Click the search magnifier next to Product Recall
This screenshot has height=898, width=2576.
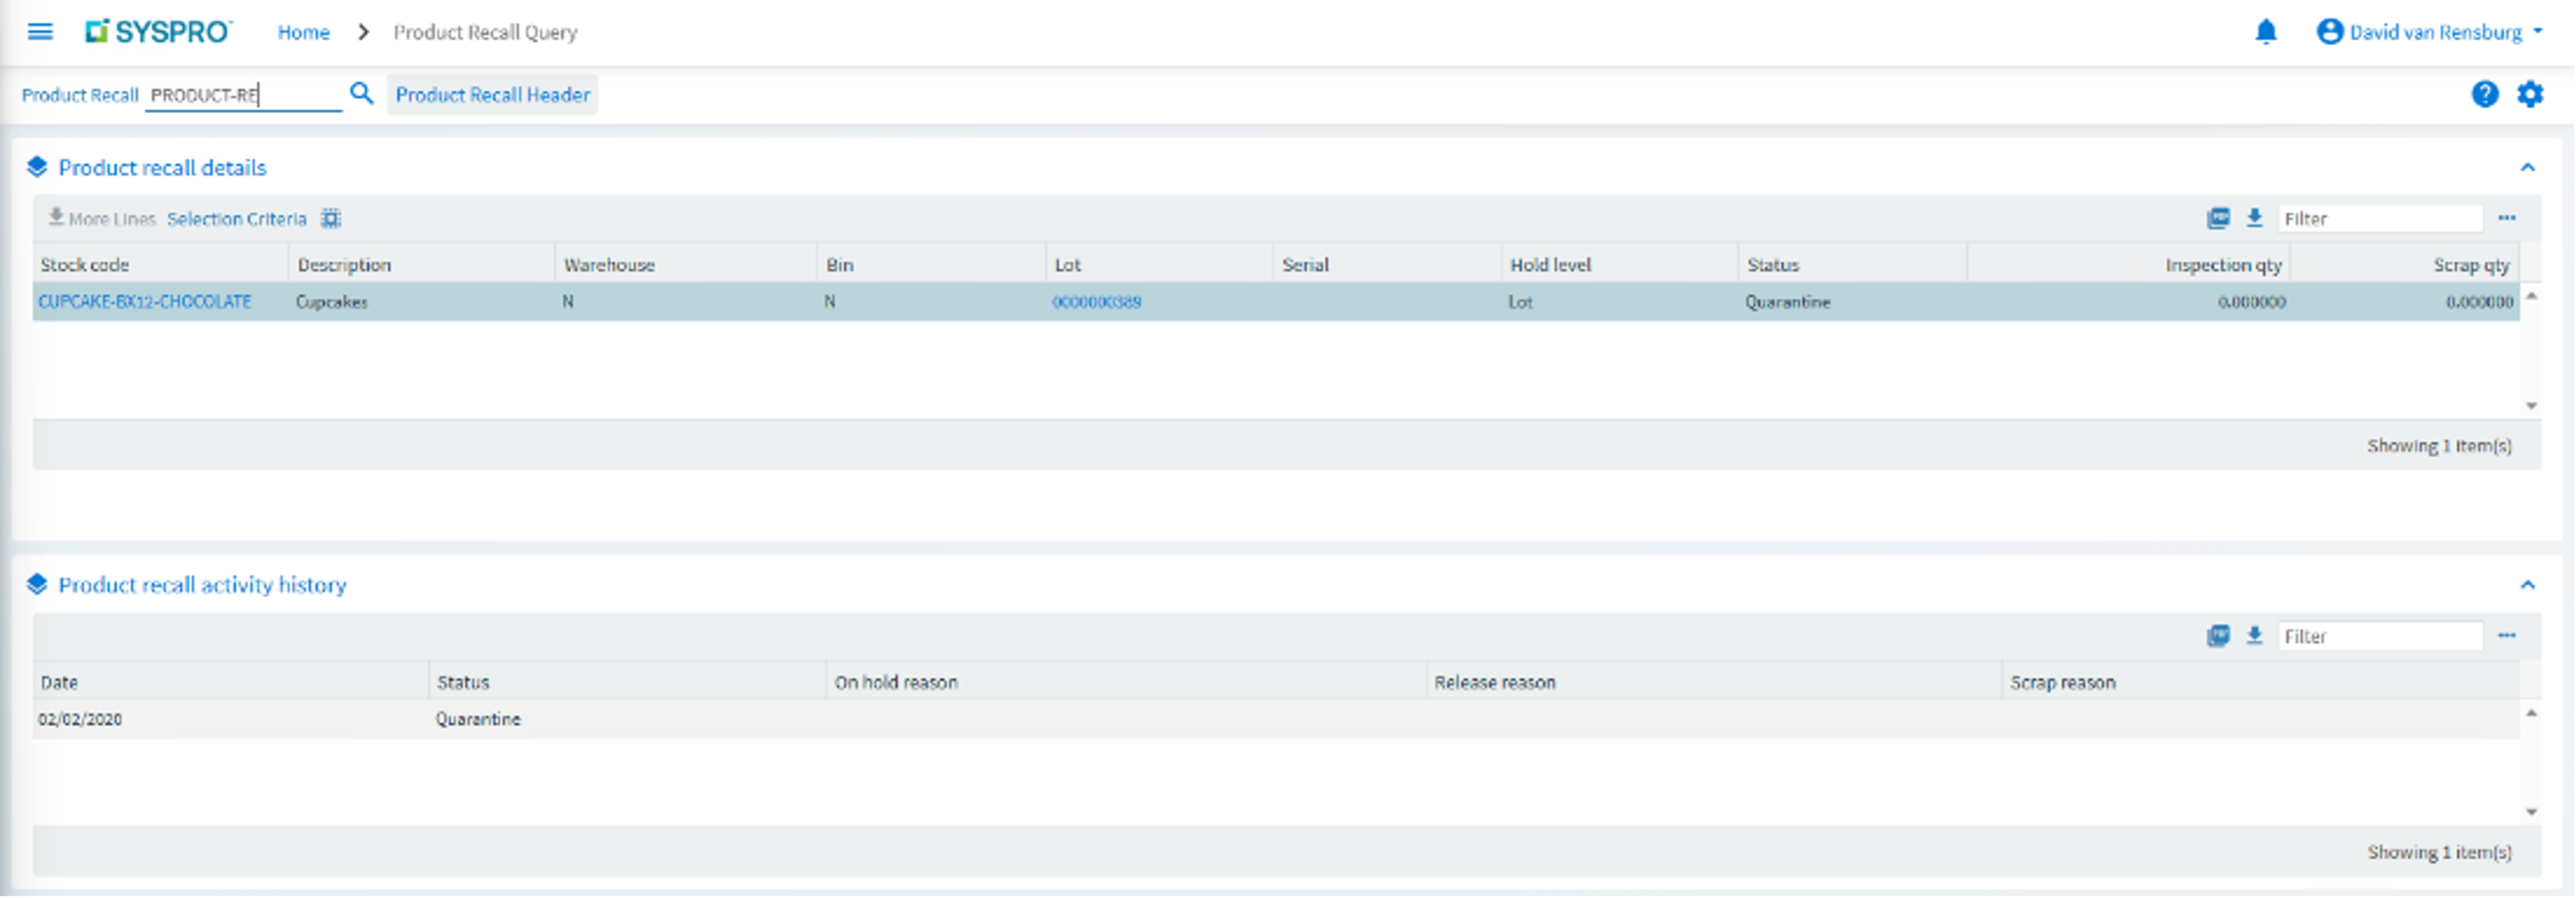361,94
